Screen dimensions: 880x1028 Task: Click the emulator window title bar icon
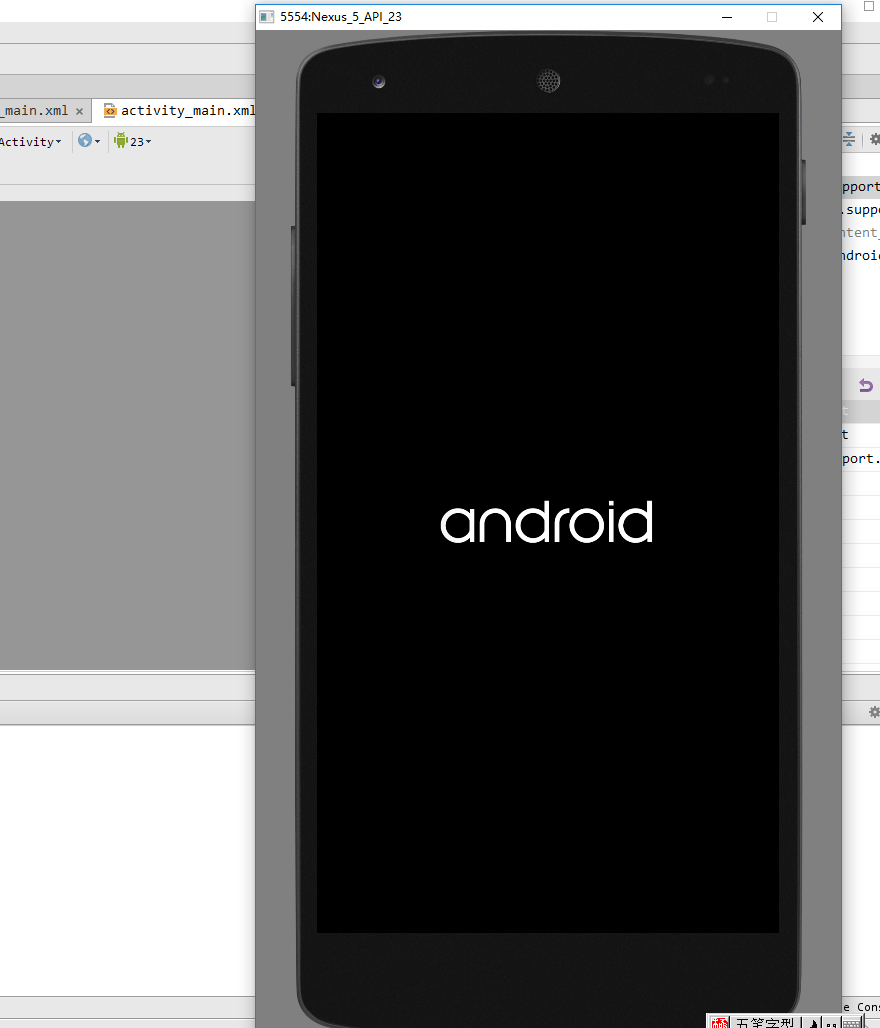(x=266, y=17)
